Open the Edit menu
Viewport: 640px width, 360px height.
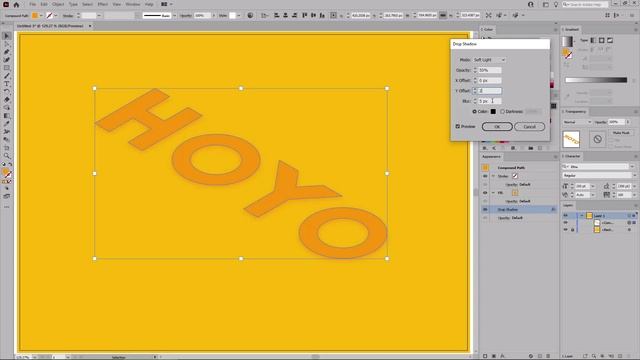[x=44, y=4]
